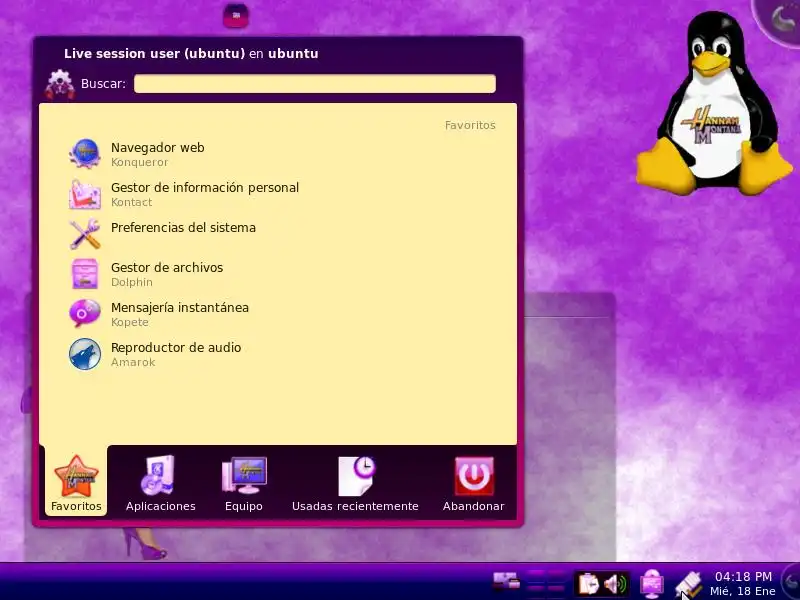
Task: Open Amarok wolf icon
Action: 85,354
